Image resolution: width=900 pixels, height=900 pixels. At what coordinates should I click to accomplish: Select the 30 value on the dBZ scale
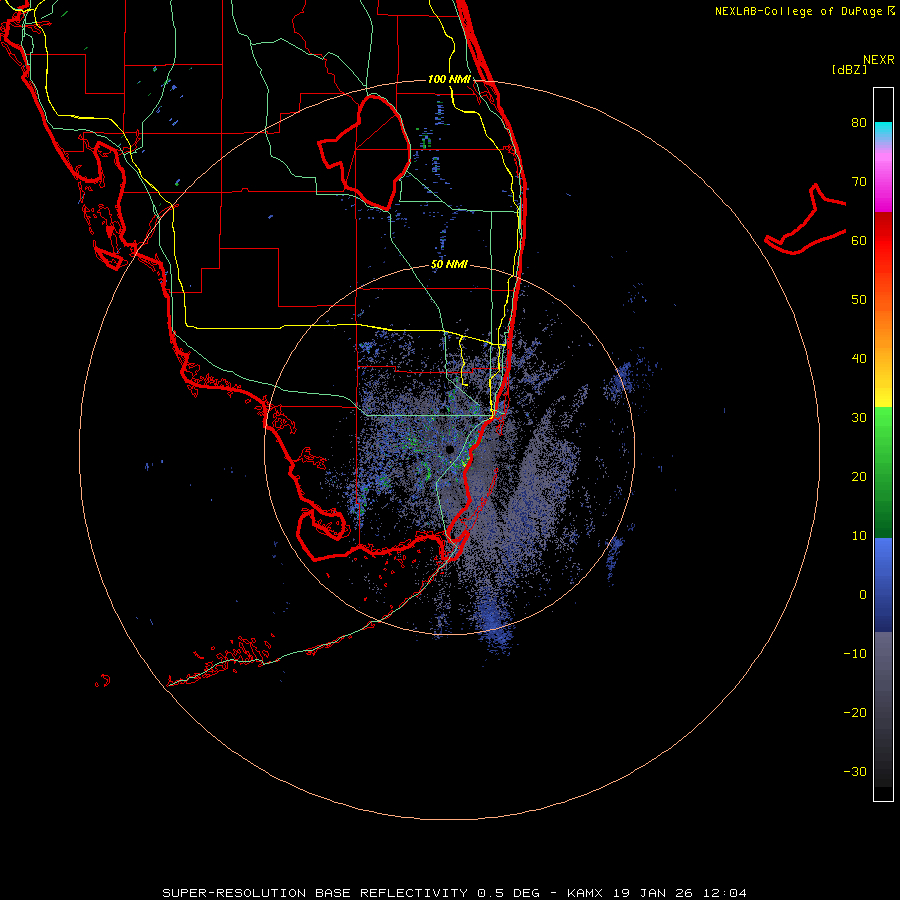859,418
